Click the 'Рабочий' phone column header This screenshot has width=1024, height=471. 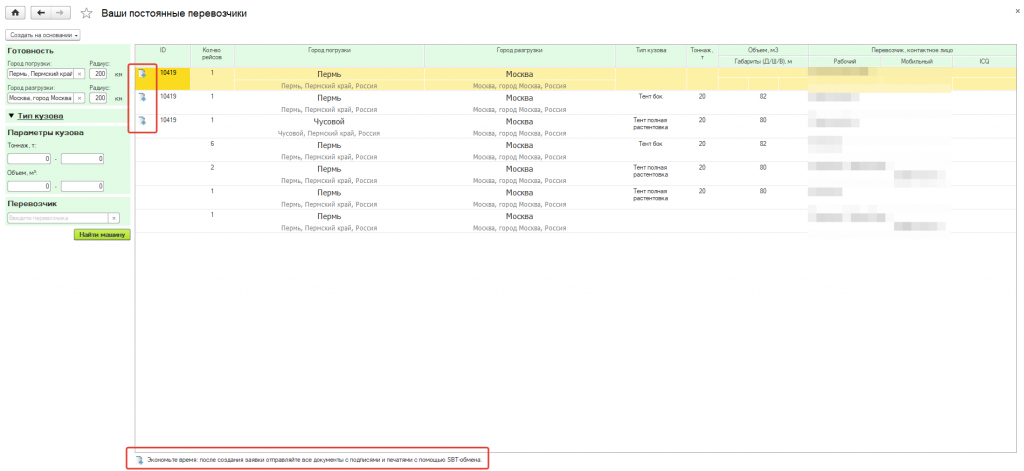tap(844, 61)
